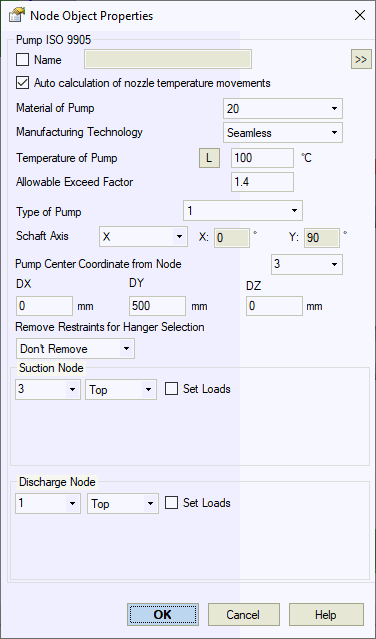
Task: Expand the Type of Pump combo box
Action: 243,211
